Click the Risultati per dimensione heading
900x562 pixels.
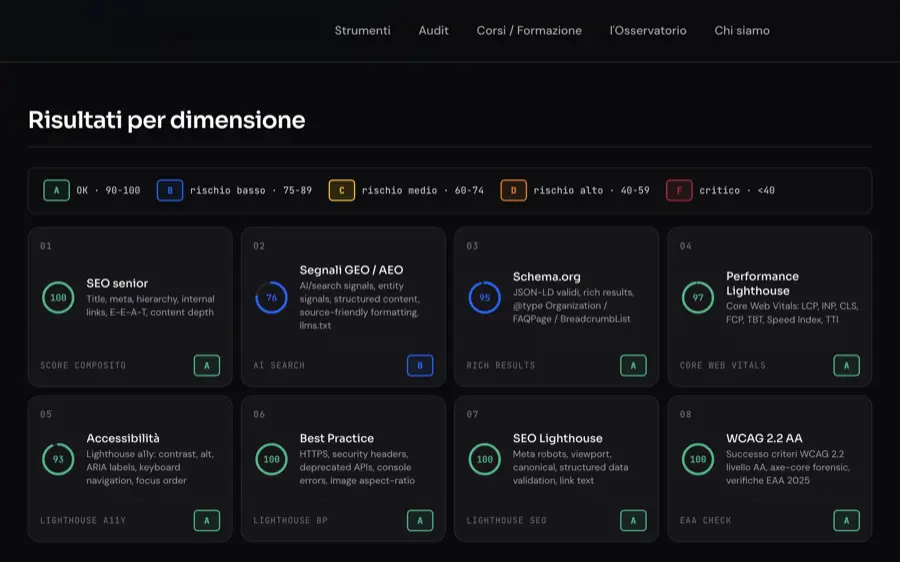tap(166, 120)
